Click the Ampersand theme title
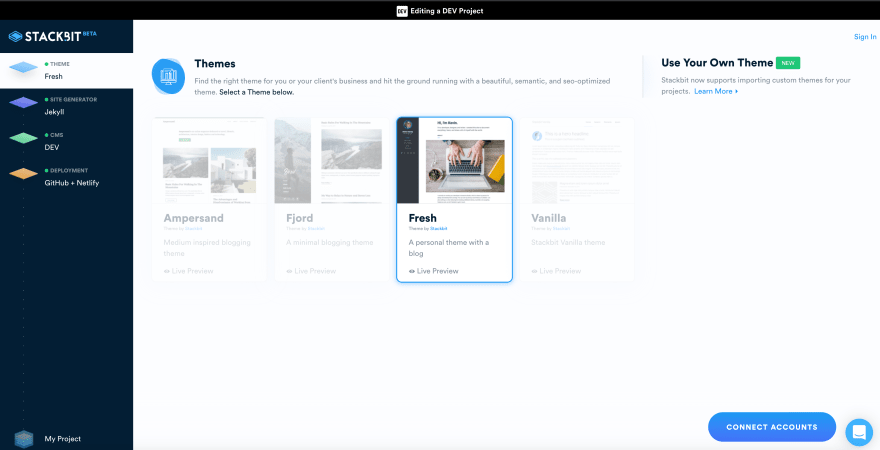Viewport: 880px width, 450px height. coord(194,218)
